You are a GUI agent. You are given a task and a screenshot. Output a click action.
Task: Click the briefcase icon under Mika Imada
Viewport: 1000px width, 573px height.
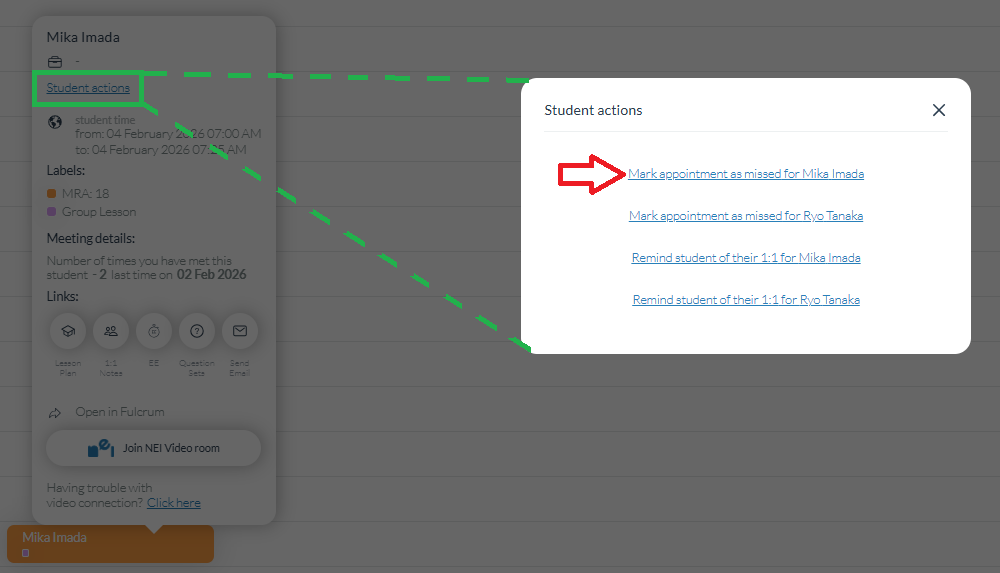tap(55, 62)
